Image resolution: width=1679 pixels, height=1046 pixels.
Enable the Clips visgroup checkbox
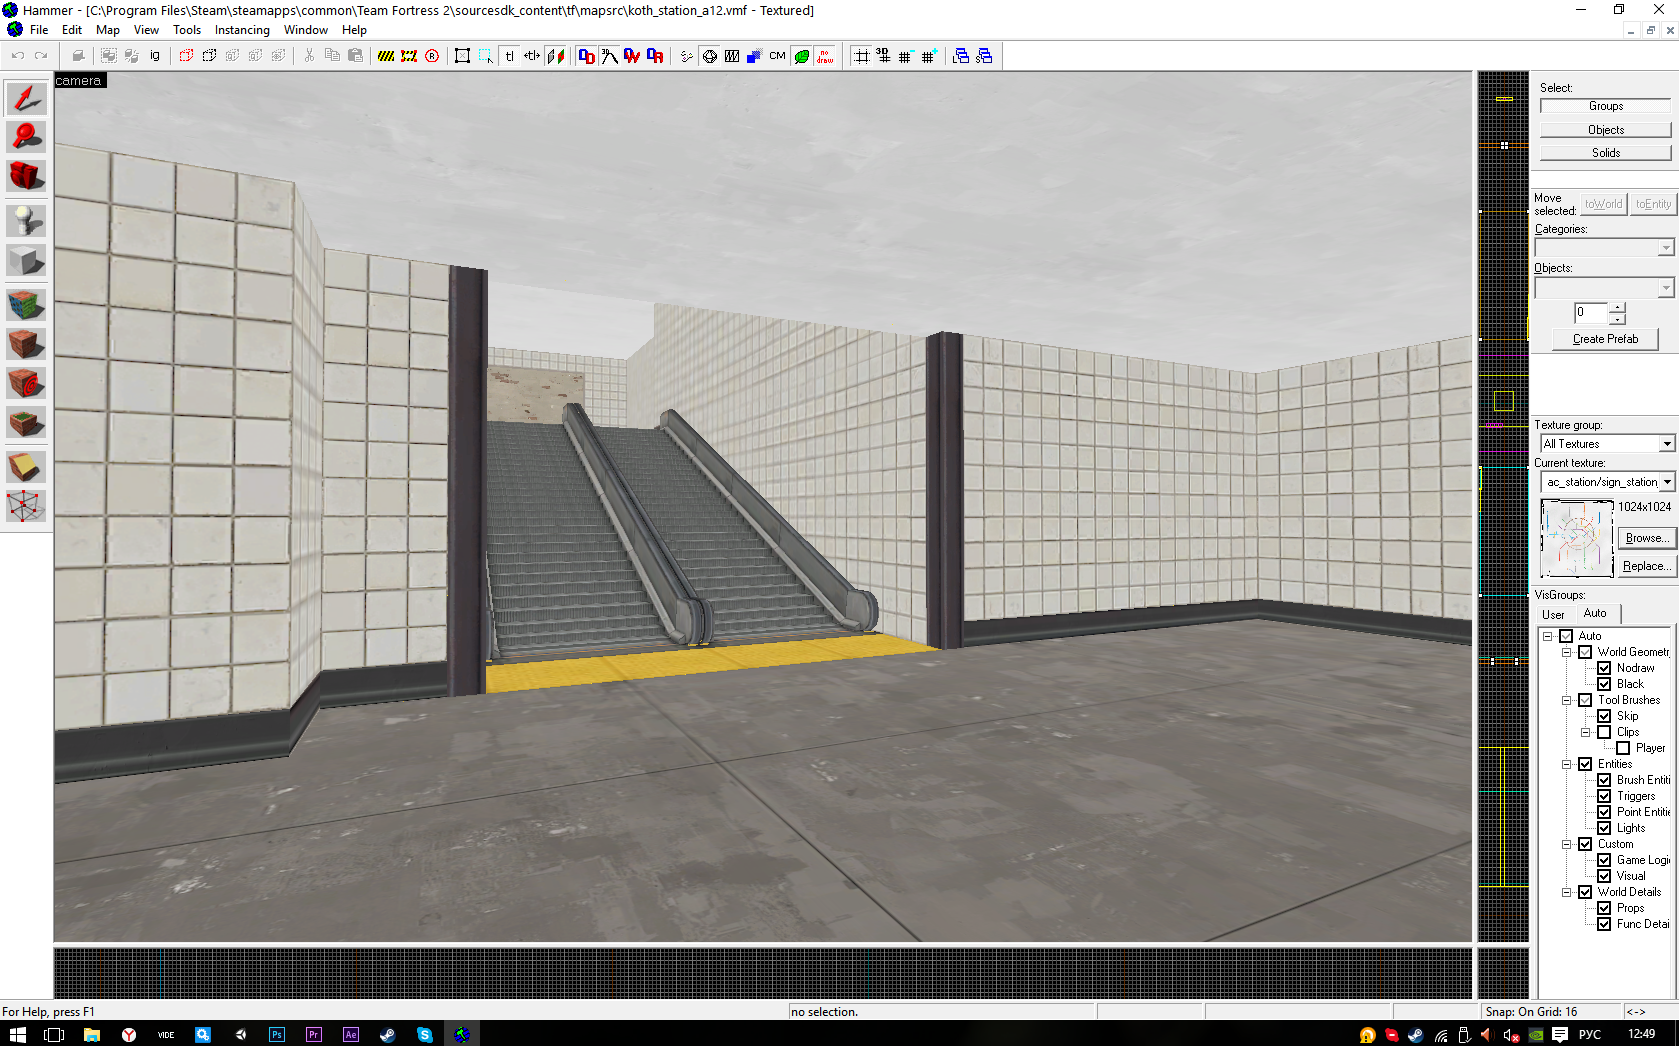pyautogui.click(x=1604, y=732)
